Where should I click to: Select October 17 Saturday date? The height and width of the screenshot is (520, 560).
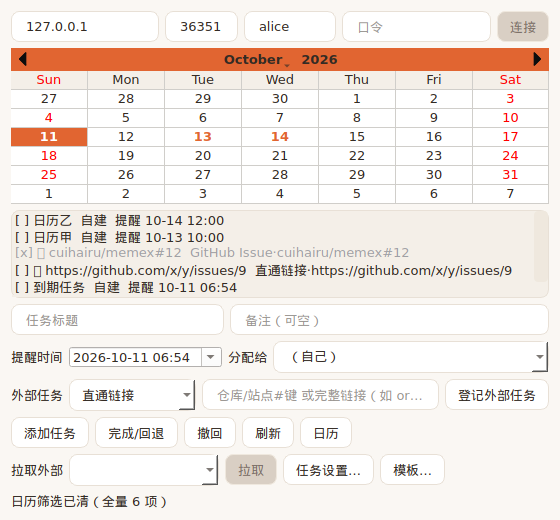510,137
